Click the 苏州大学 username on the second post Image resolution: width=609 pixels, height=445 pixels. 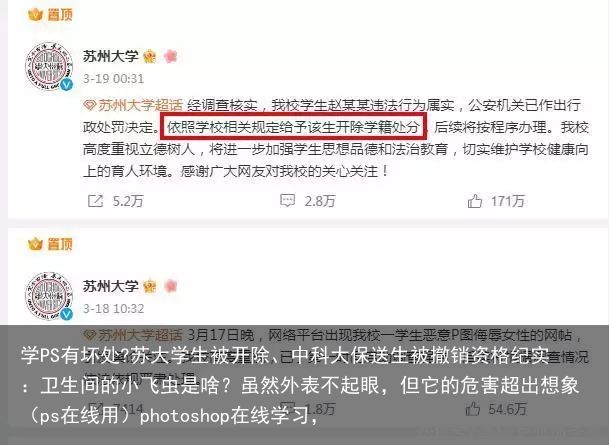pos(111,286)
